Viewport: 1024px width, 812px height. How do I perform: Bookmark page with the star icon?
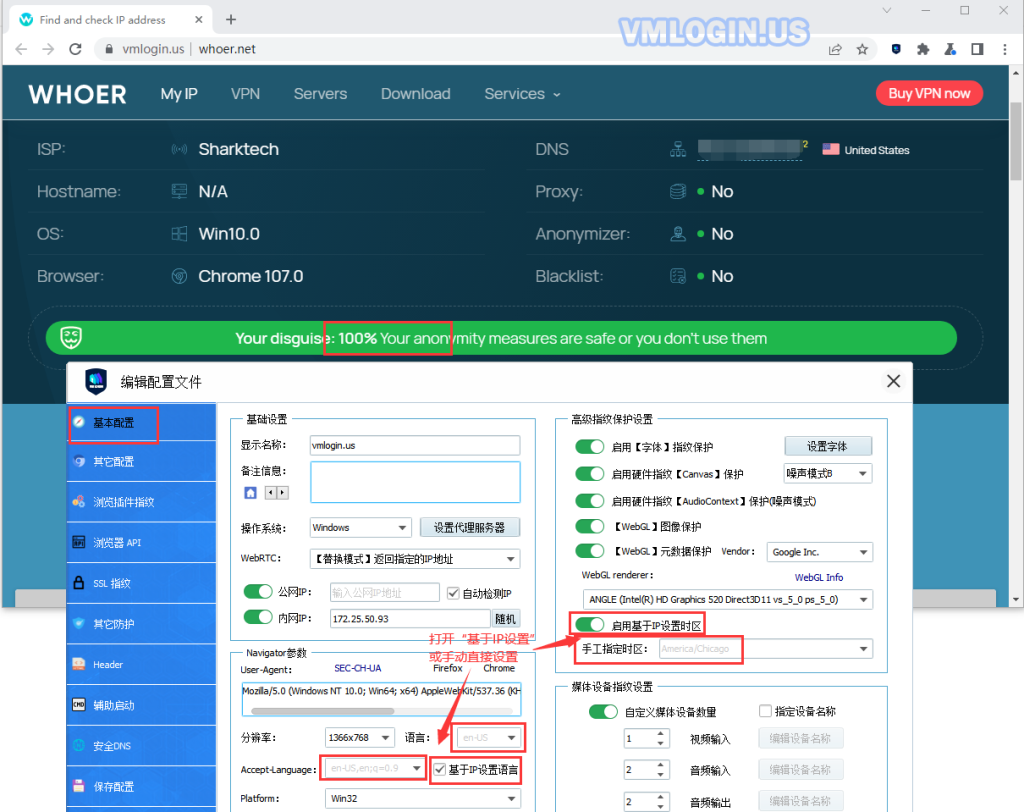862,50
